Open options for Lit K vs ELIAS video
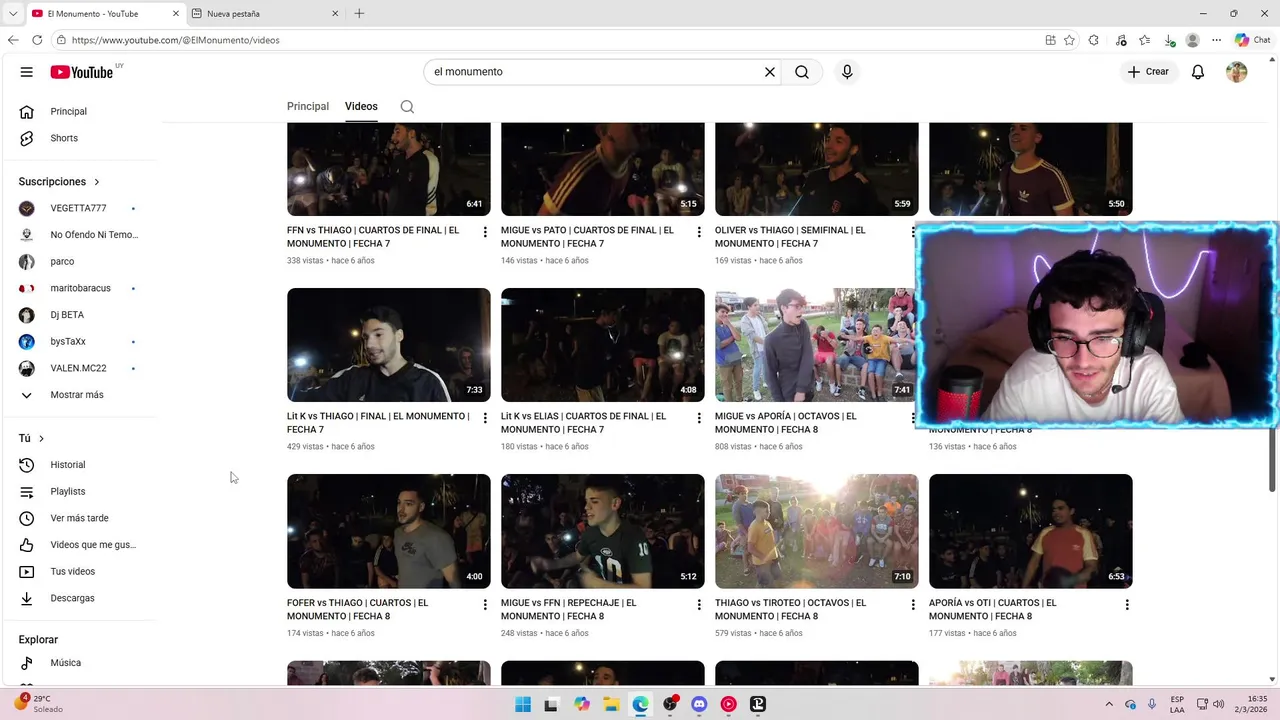The image size is (1280, 720). 699,418
